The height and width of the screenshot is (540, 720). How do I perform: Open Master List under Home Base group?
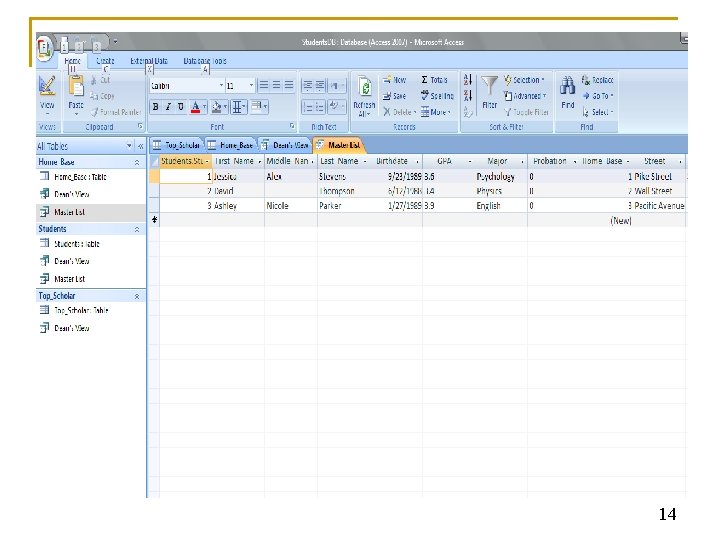pyautogui.click(x=63, y=212)
